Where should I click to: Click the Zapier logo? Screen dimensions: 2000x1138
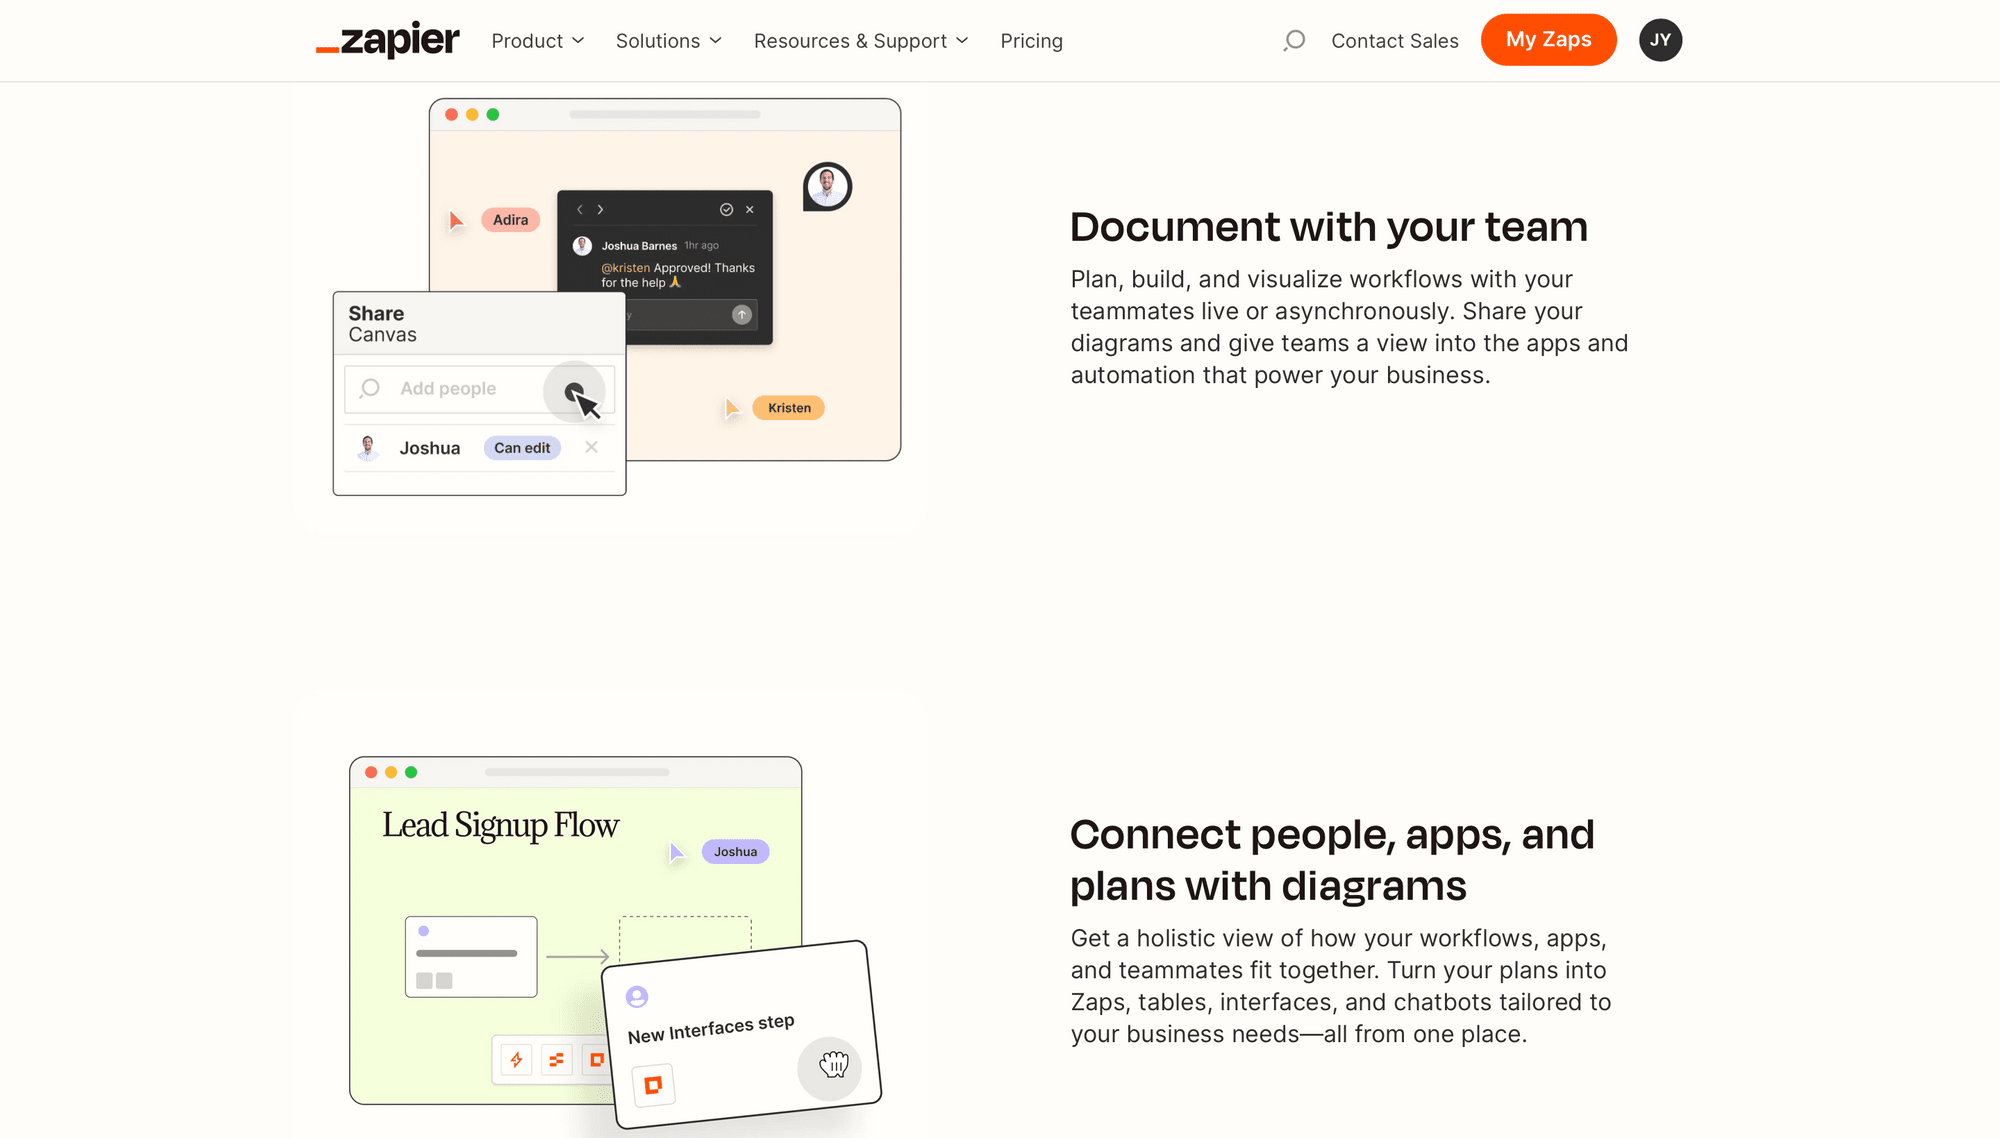[x=387, y=40]
